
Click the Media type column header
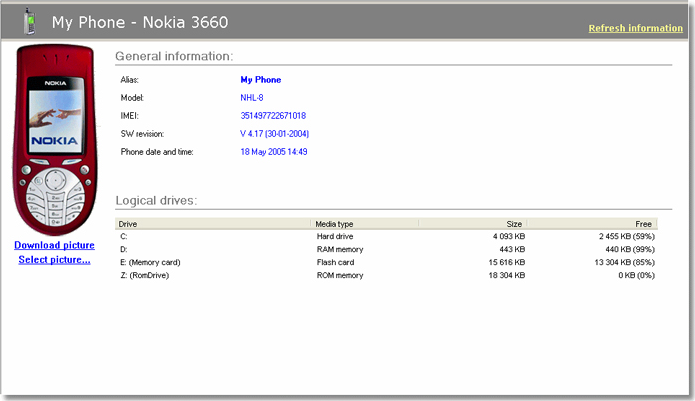[x=334, y=224]
